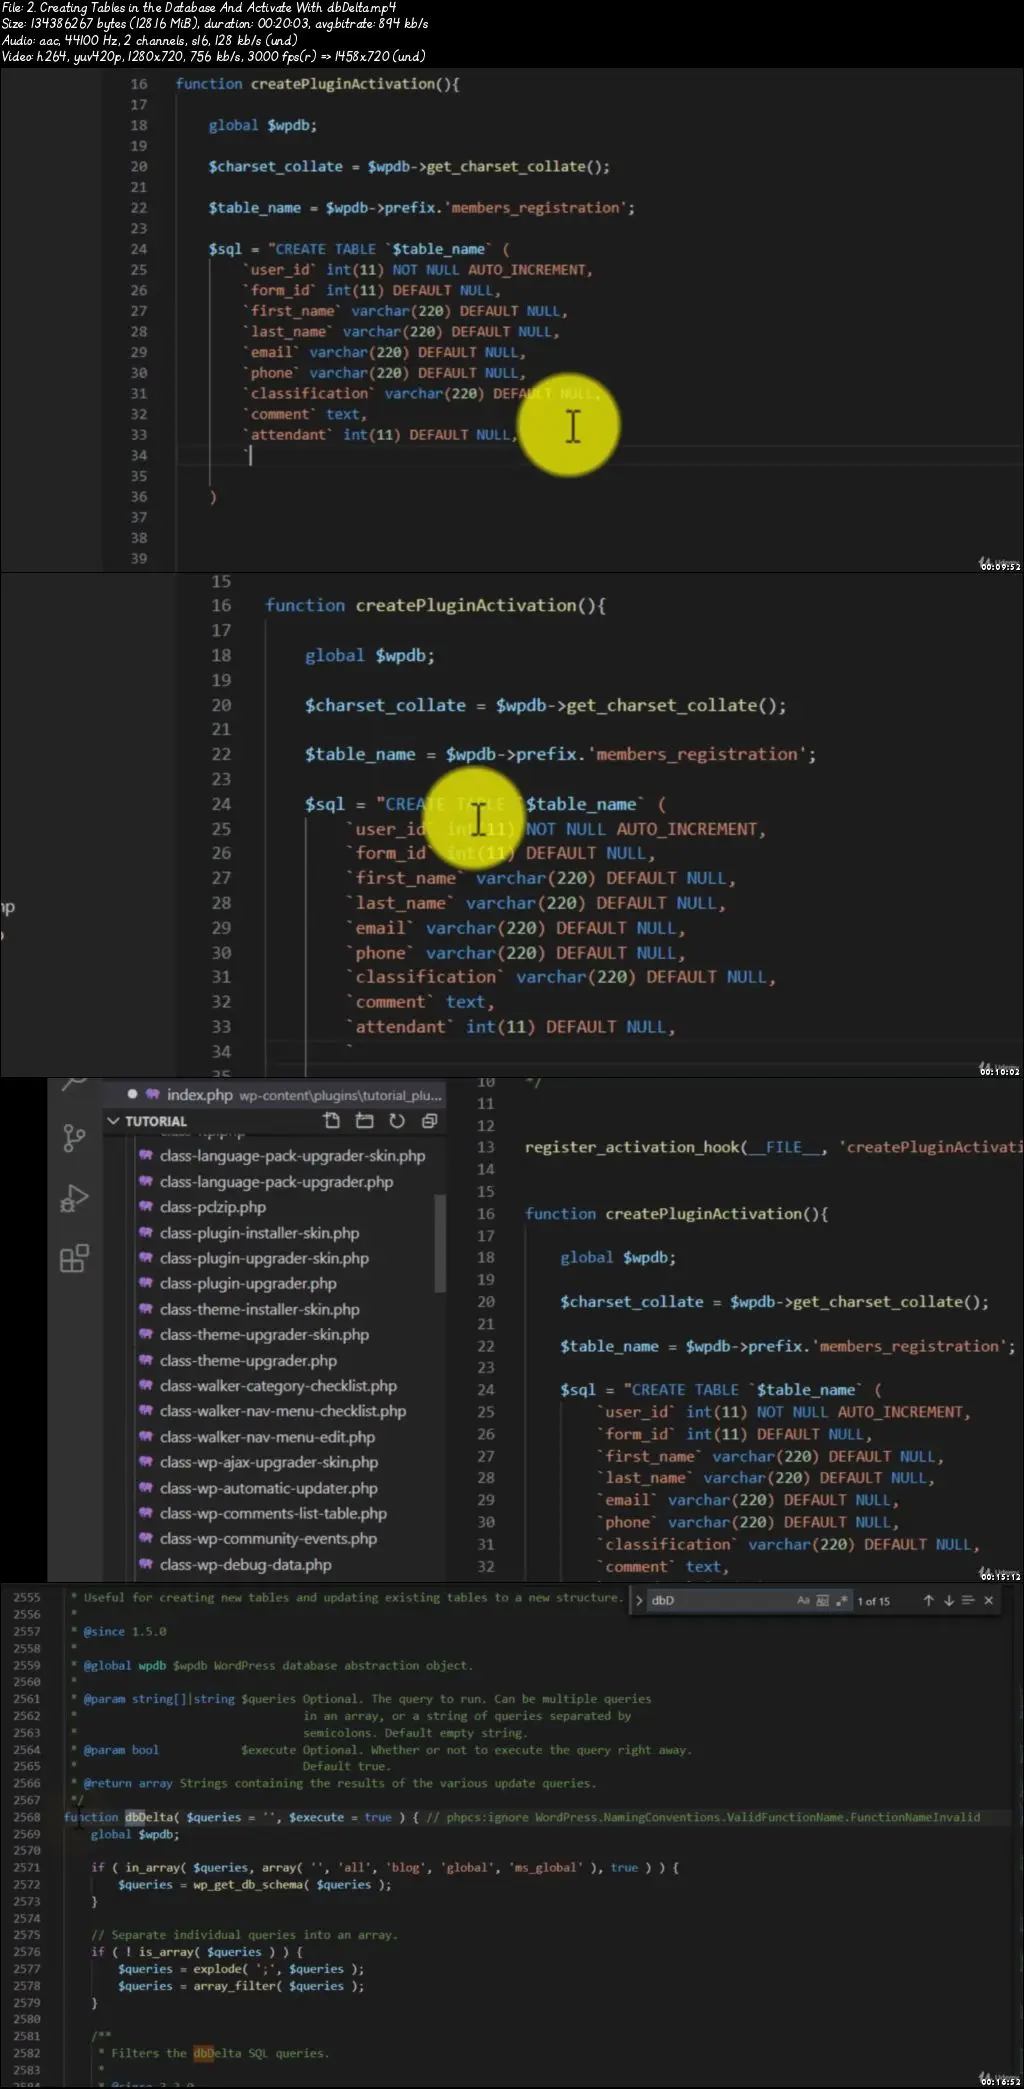Open the Source Control view in activity bar

pos(74,1137)
